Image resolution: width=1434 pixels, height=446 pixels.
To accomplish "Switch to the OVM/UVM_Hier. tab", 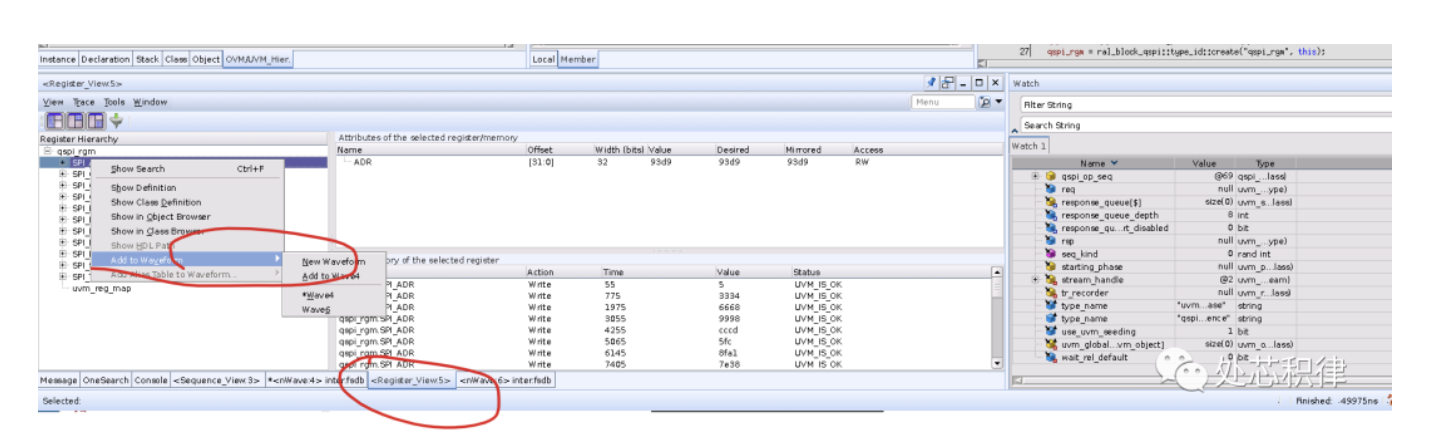I will click(x=258, y=59).
